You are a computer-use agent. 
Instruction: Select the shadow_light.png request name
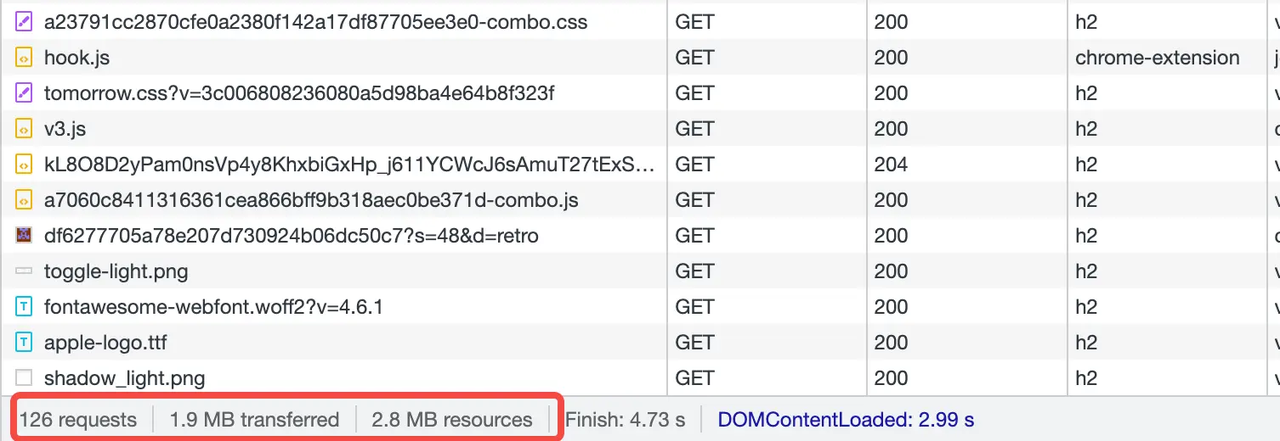(124, 378)
